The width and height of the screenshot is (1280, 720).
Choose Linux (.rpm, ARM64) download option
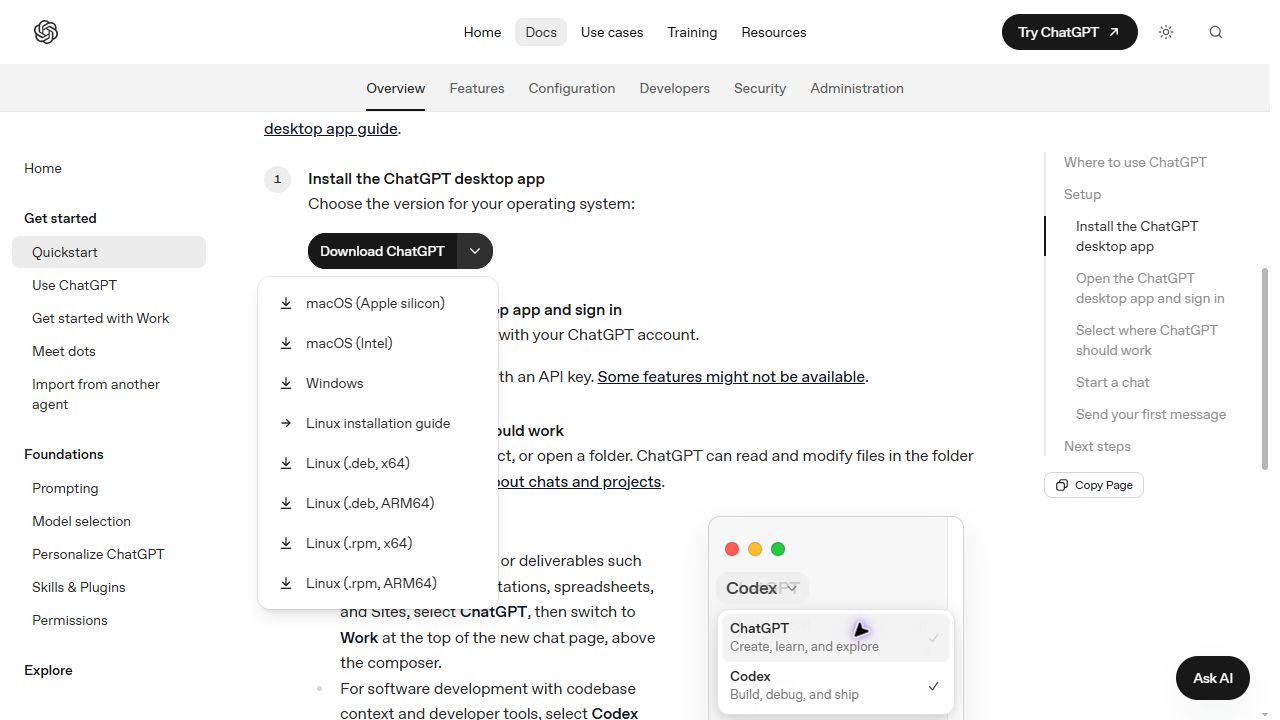[378, 583]
